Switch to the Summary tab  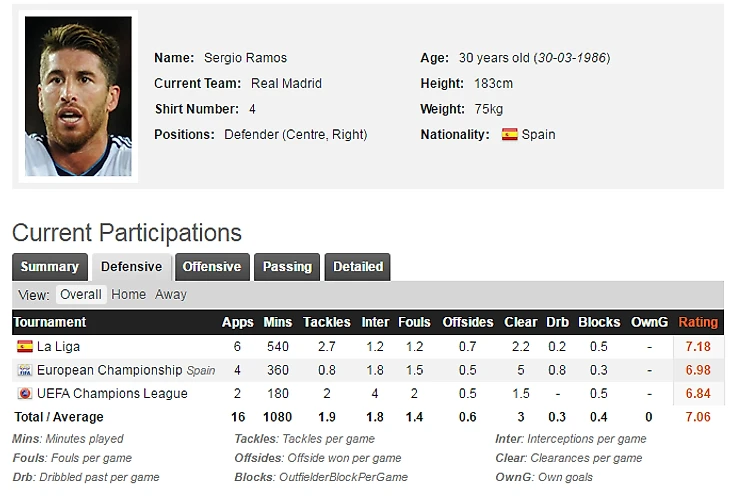point(50,267)
